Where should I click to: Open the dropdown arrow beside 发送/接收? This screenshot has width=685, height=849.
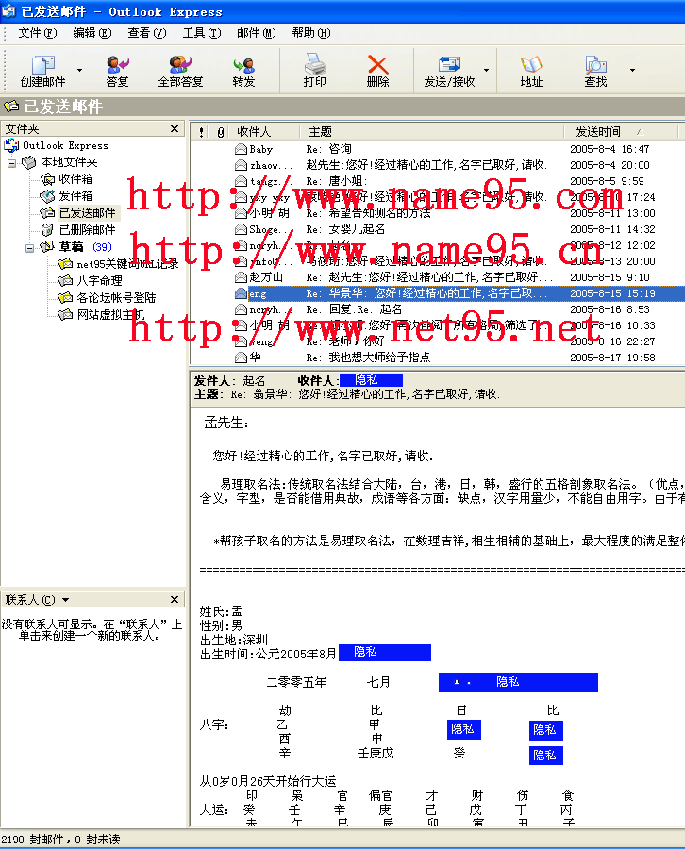click(x=486, y=70)
